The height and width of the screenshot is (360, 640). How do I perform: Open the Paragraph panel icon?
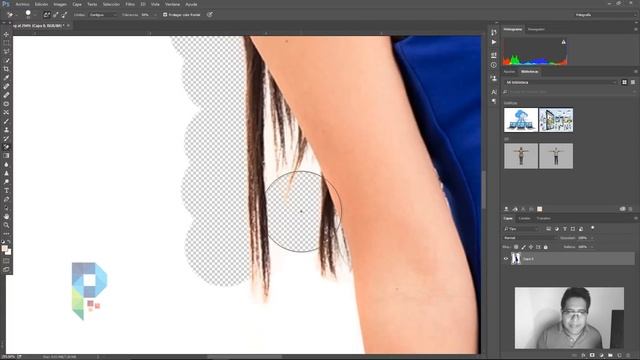[x=494, y=101]
